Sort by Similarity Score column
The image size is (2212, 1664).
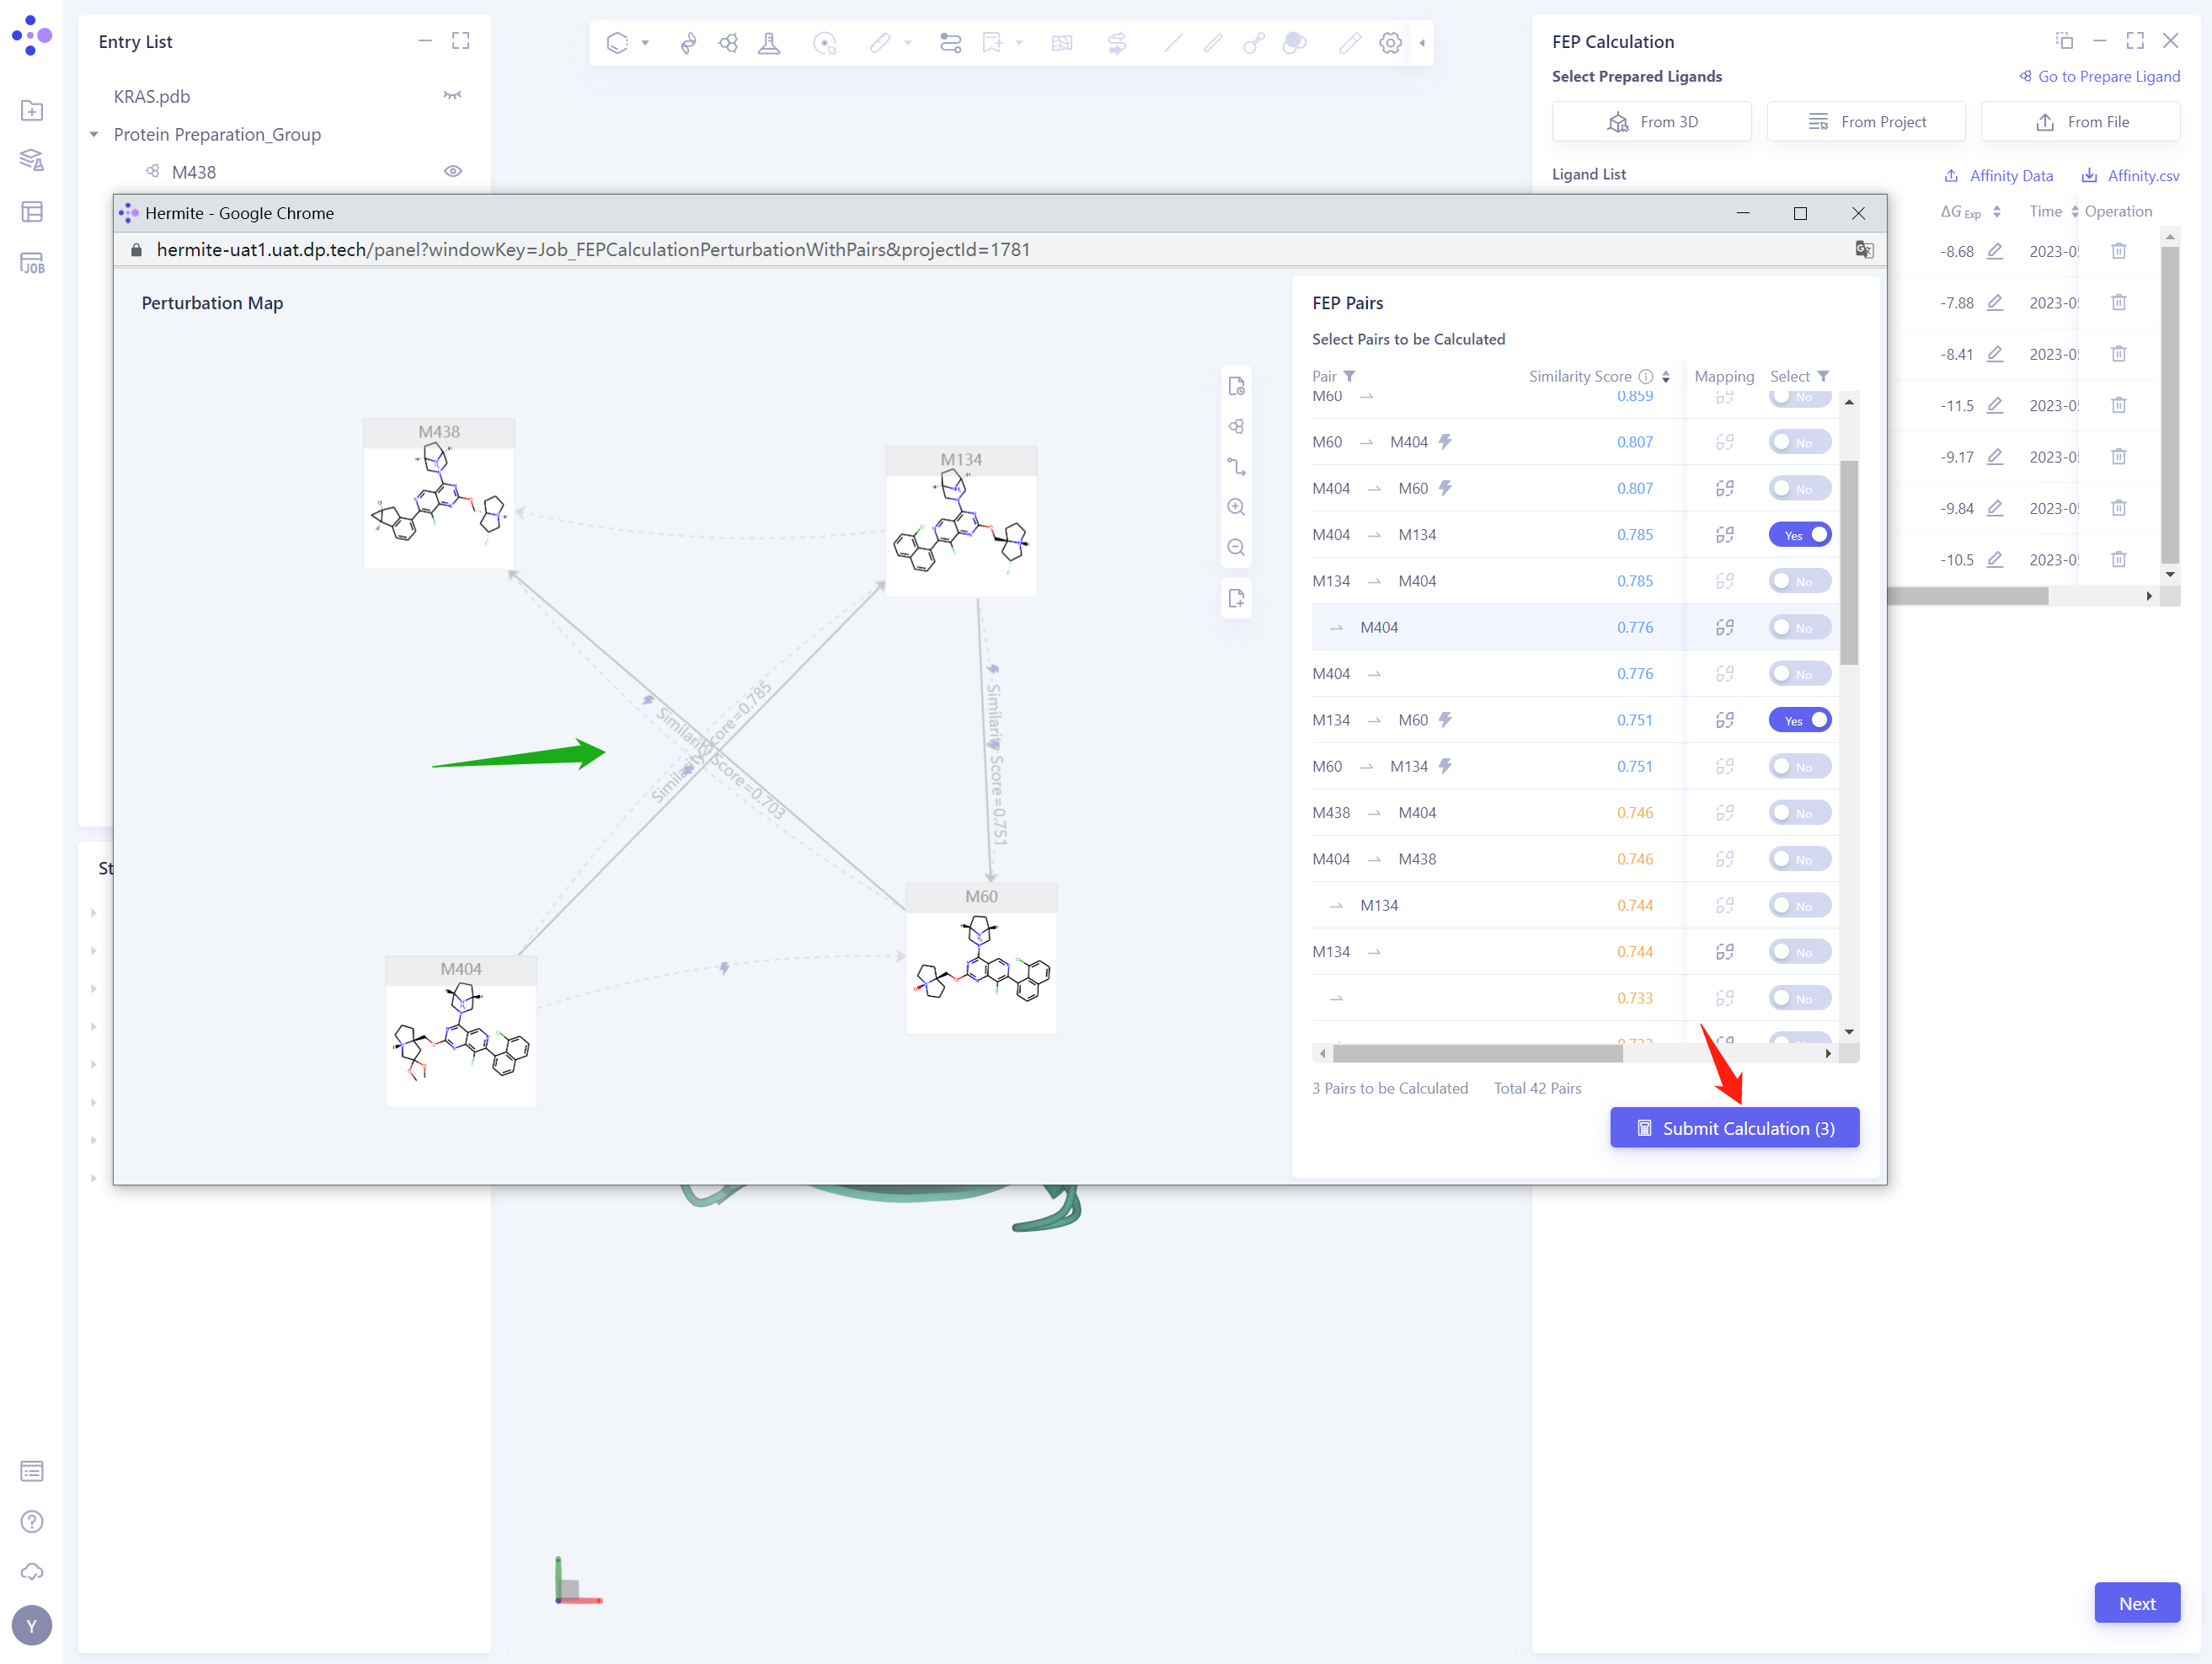coord(1665,377)
